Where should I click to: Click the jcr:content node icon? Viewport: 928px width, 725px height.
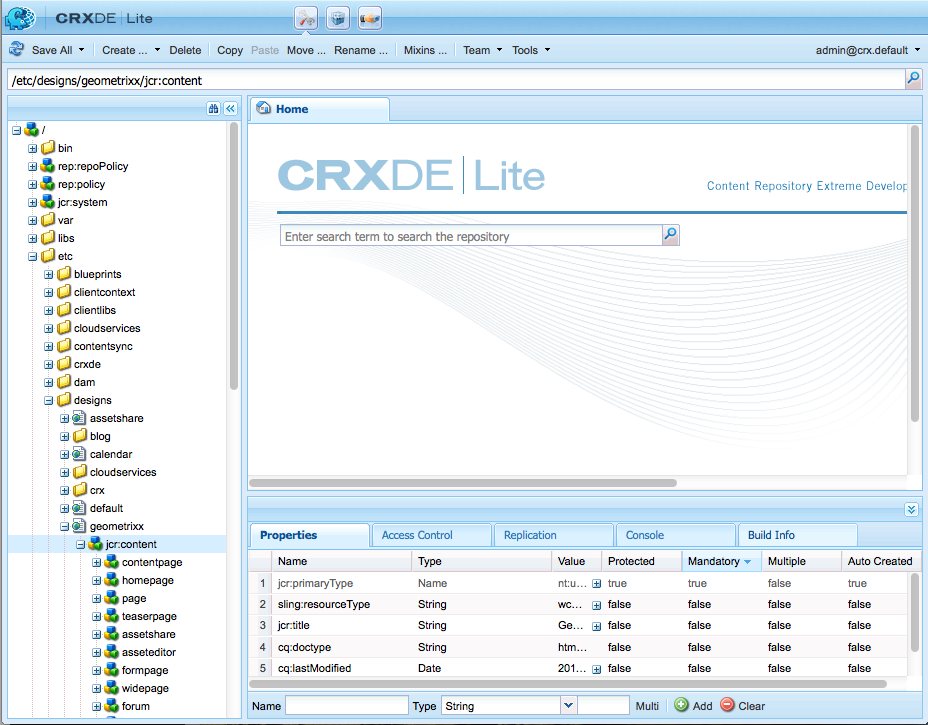click(x=95, y=543)
